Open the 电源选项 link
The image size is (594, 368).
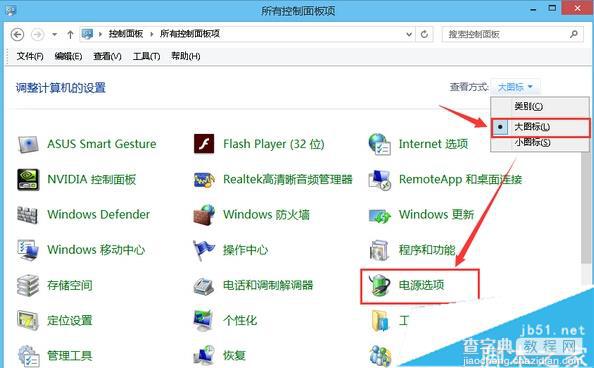[x=421, y=285]
